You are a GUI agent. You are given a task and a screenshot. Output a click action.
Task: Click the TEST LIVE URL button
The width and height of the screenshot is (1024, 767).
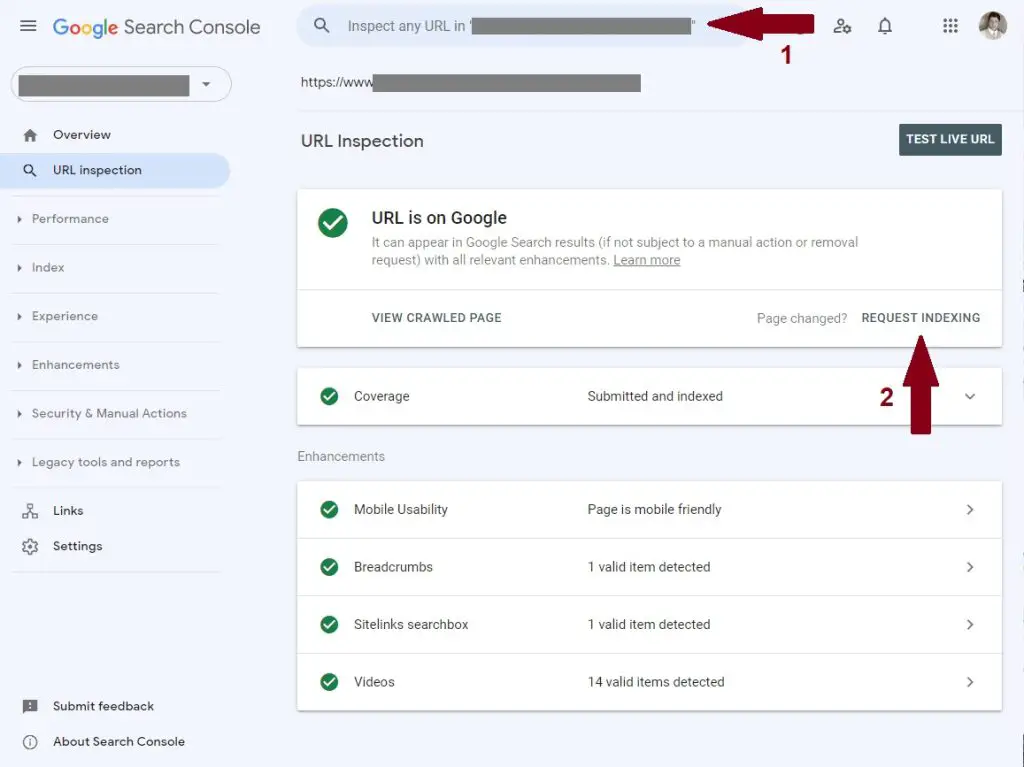coord(950,140)
